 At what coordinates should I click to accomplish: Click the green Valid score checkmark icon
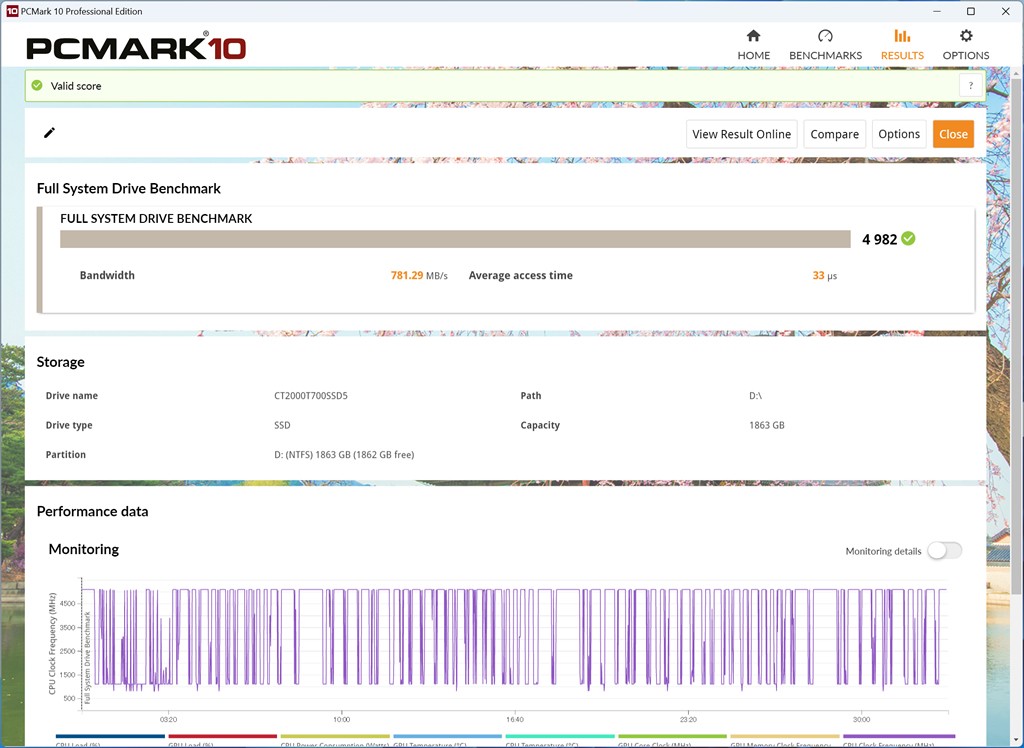[37, 86]
